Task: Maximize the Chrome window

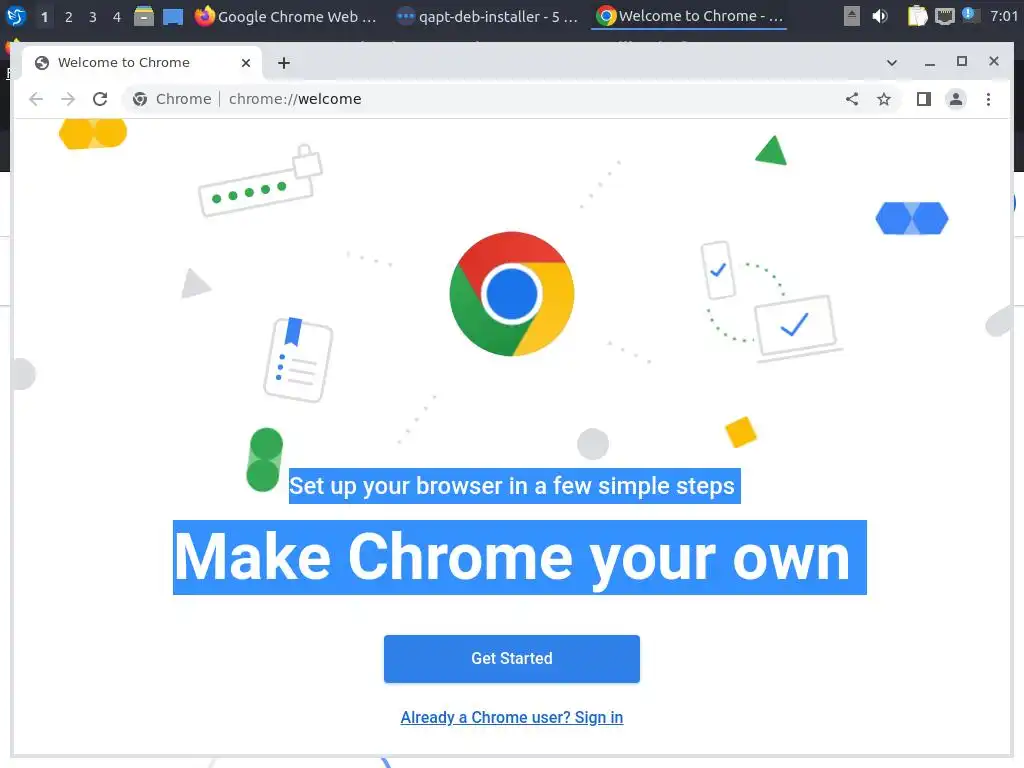Action: [962, 61]
